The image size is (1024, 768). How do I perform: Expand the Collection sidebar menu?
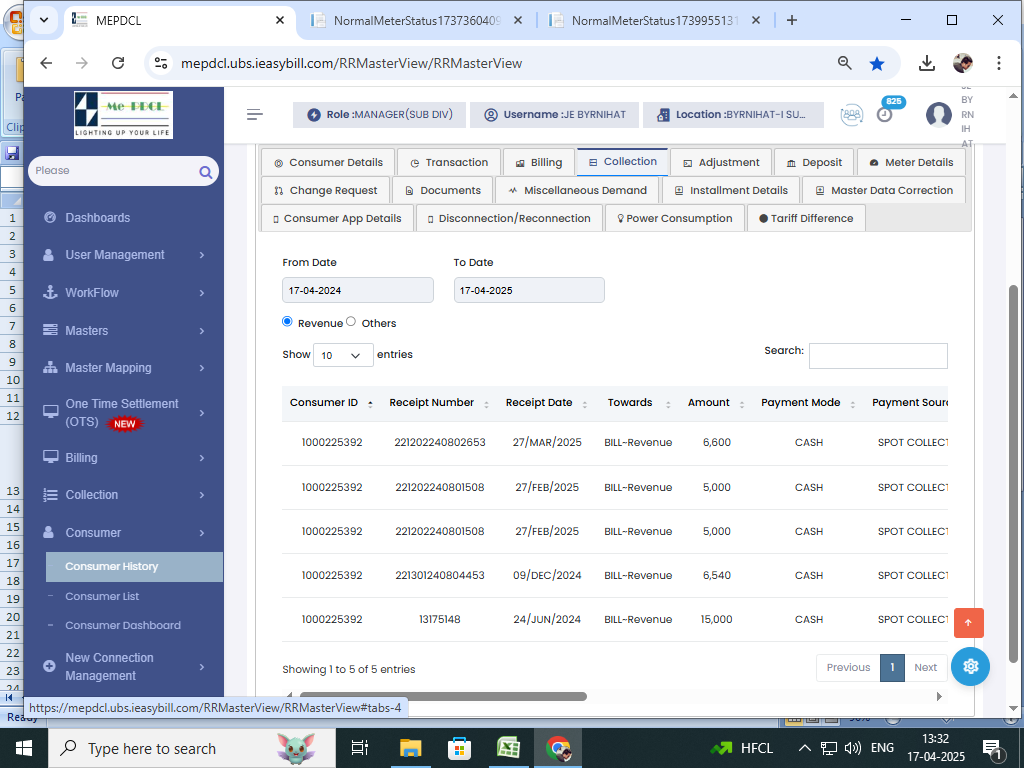tap(123, 495)
